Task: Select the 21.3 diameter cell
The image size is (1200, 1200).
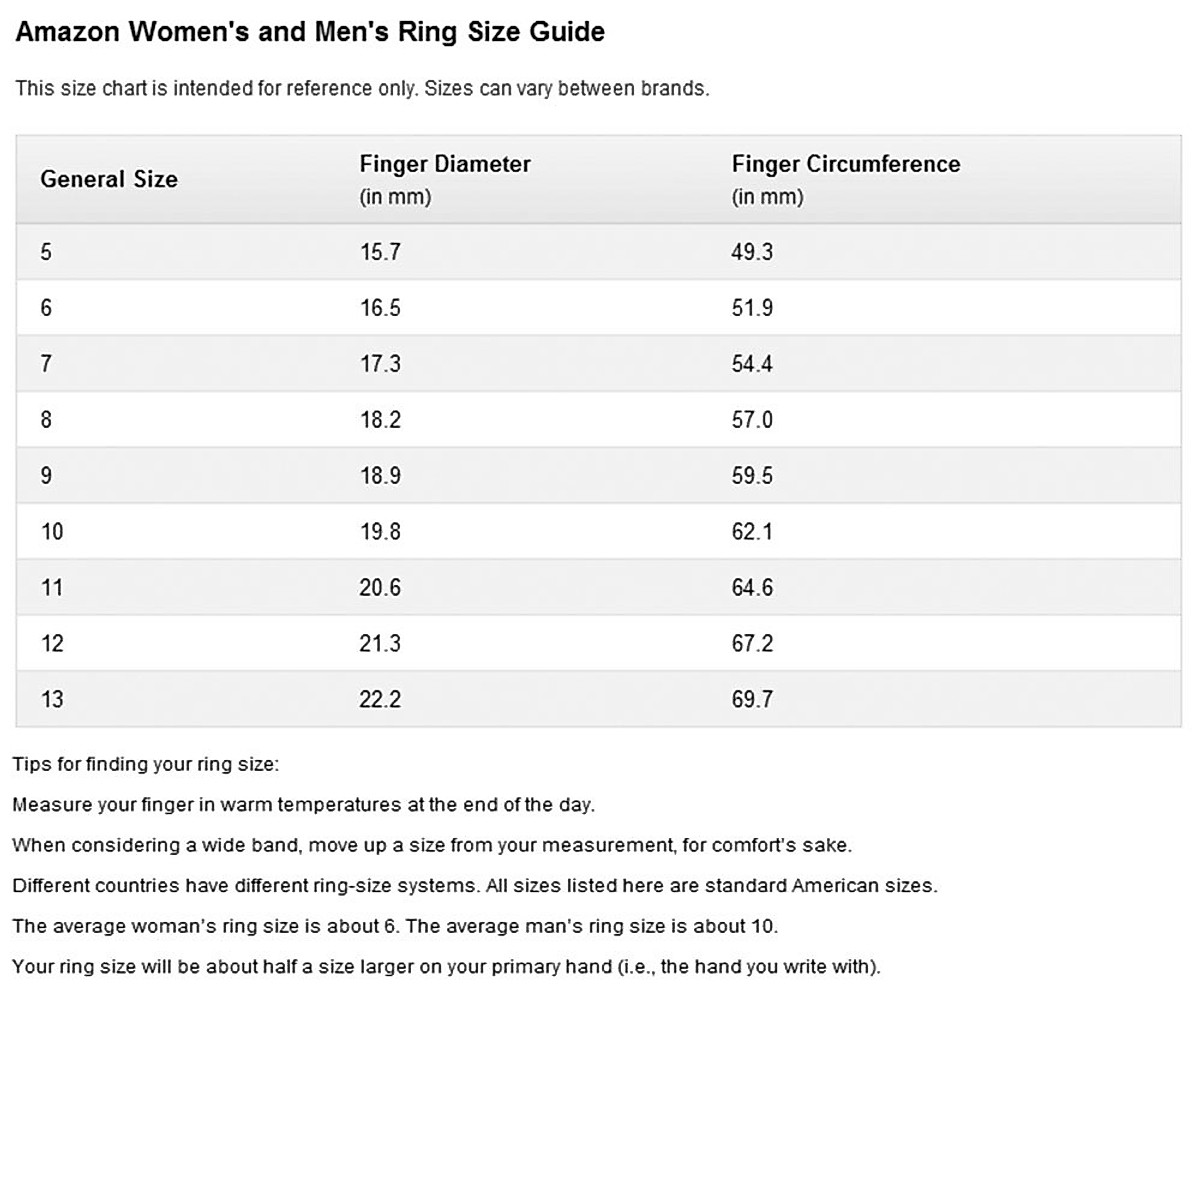Action: [x=380, y=644]
